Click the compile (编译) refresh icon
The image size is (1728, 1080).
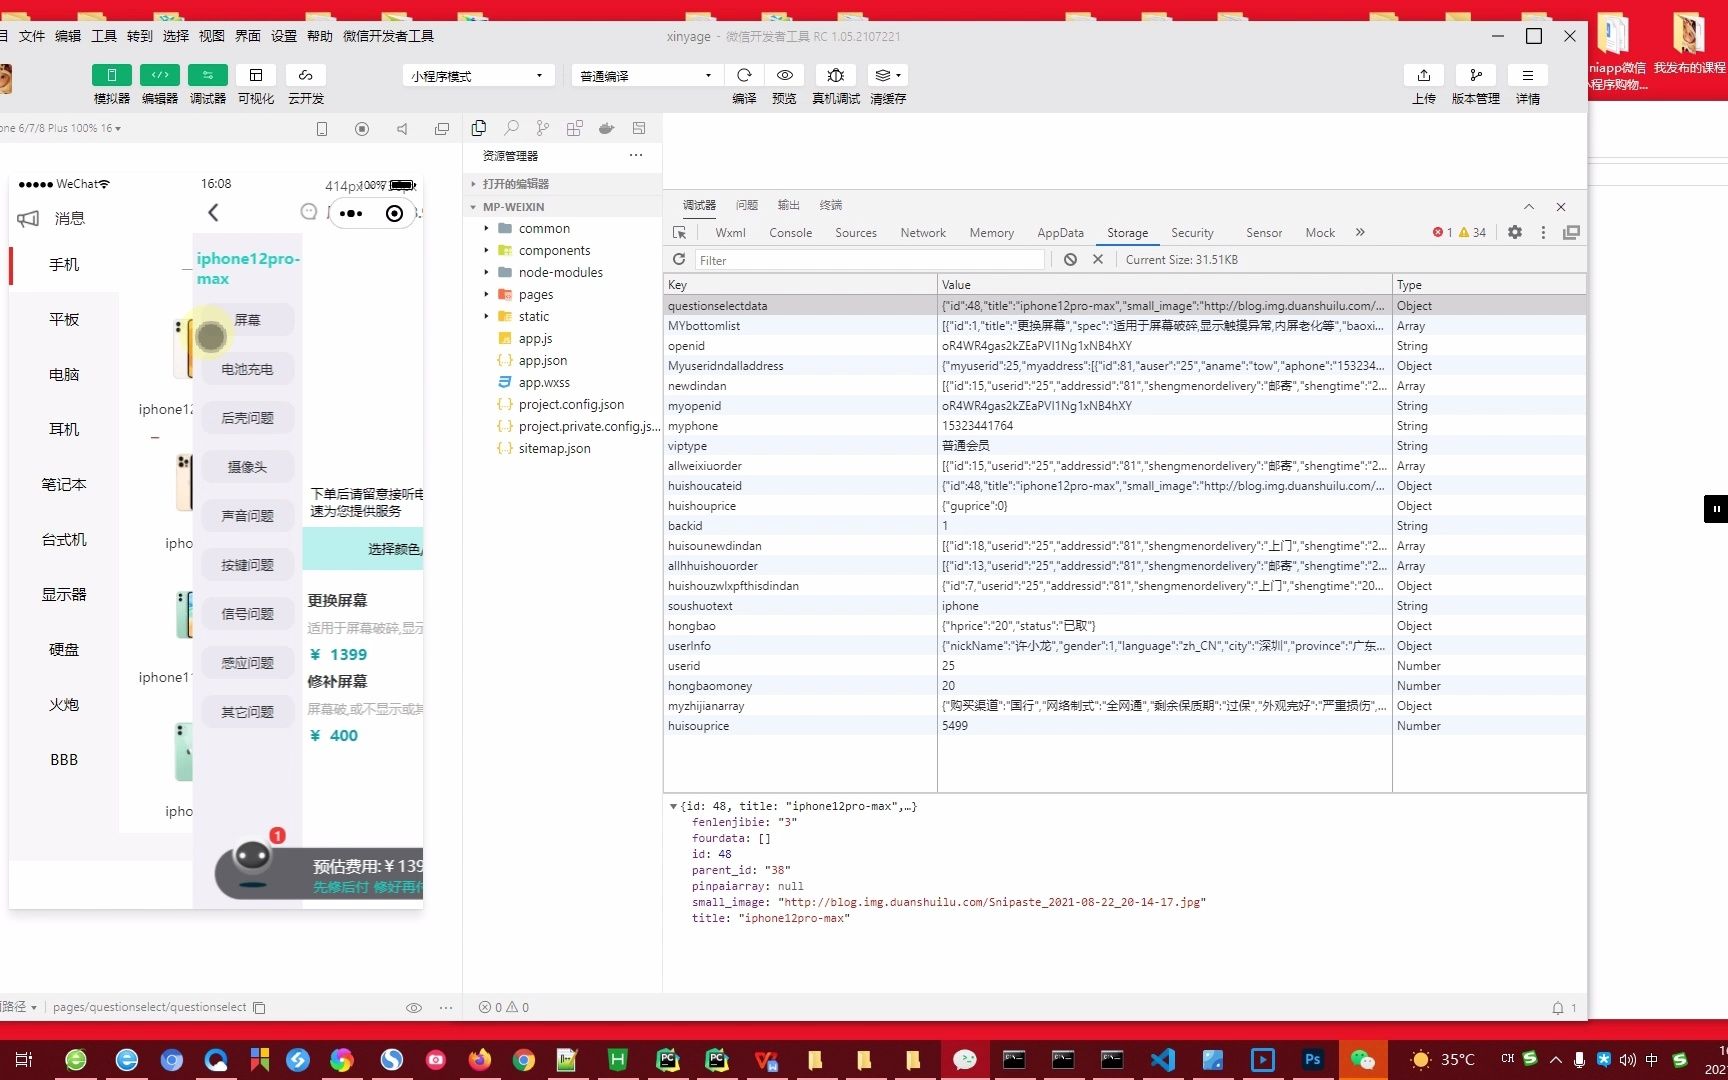click(x=744, y=75)
